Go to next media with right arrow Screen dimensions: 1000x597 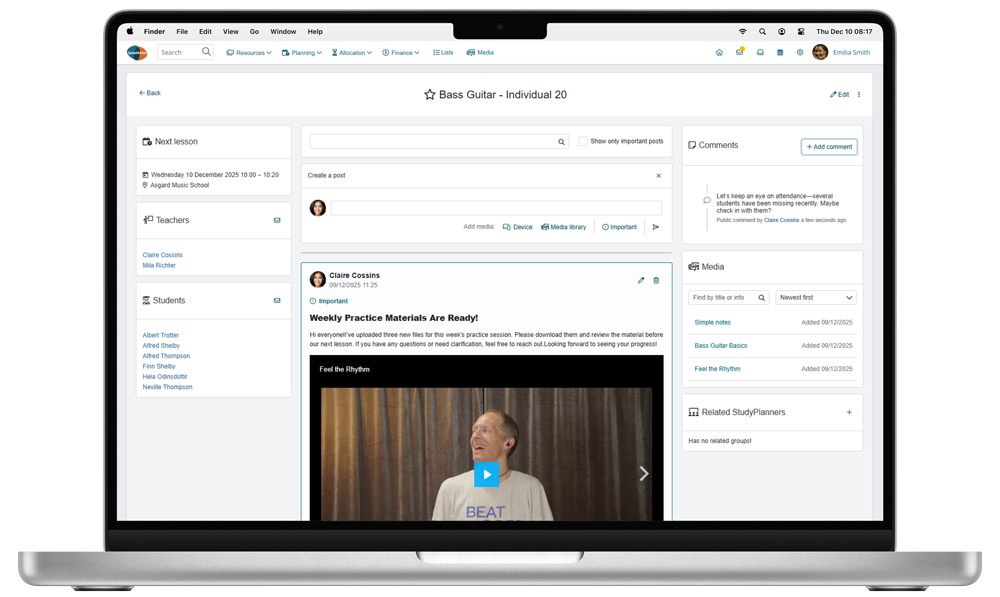coord(644,473)
